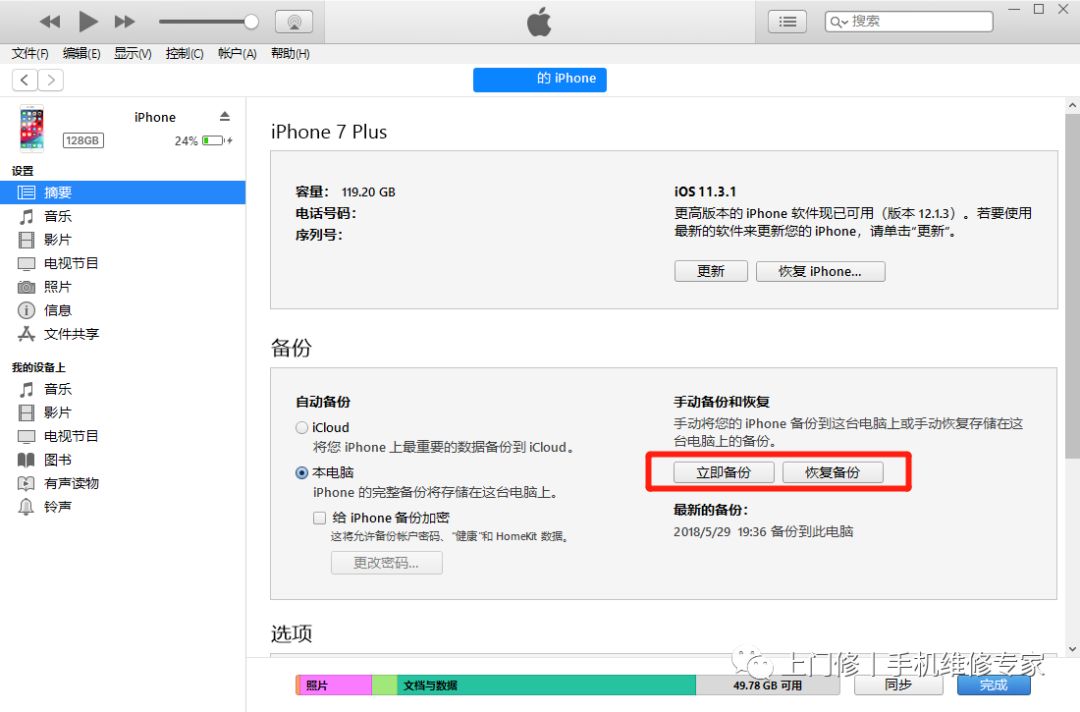Screen dimensions: 1080x712
Task: Click the iOS 11.3.1 version text
Action: click(x=705, y=191)
